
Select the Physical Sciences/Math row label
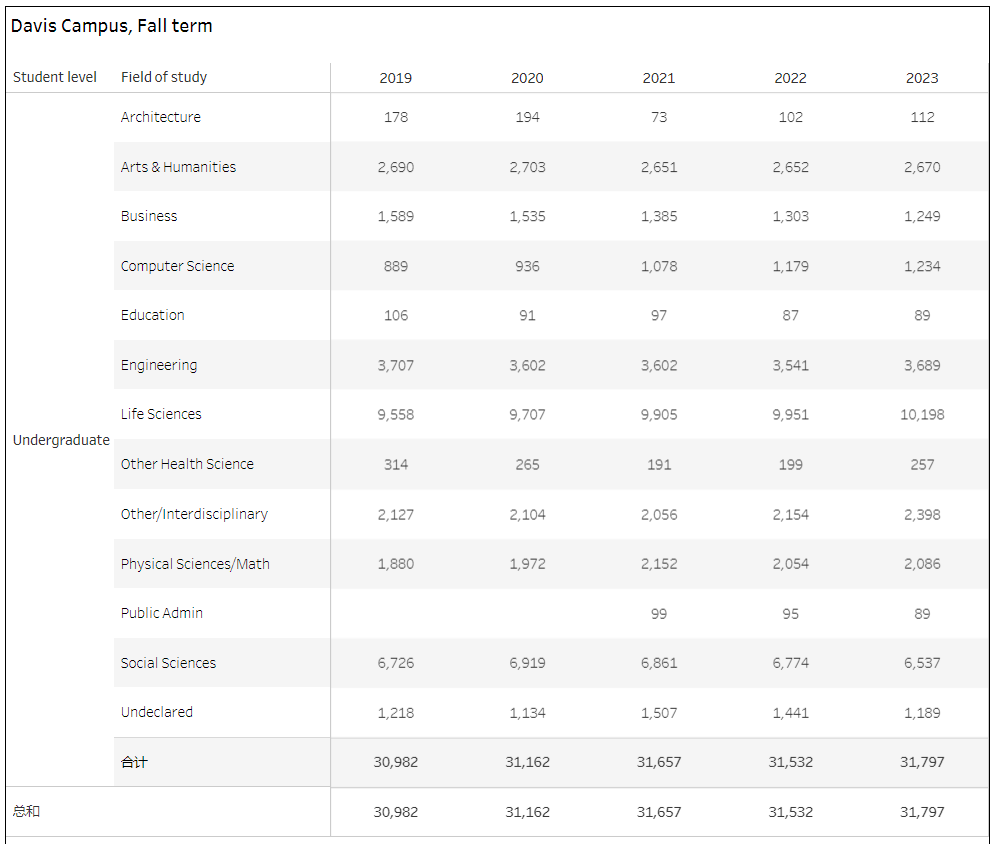195,564
